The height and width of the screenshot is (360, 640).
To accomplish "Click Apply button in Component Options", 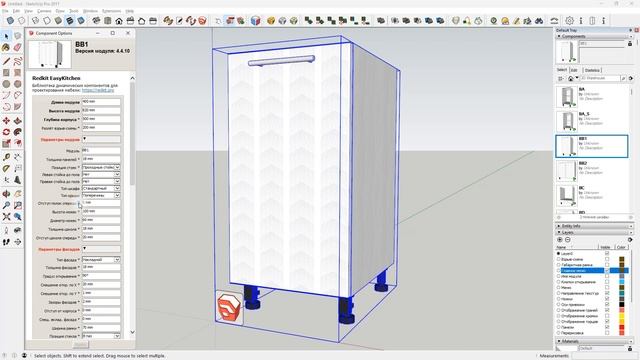I will click(x=80, y=344).
